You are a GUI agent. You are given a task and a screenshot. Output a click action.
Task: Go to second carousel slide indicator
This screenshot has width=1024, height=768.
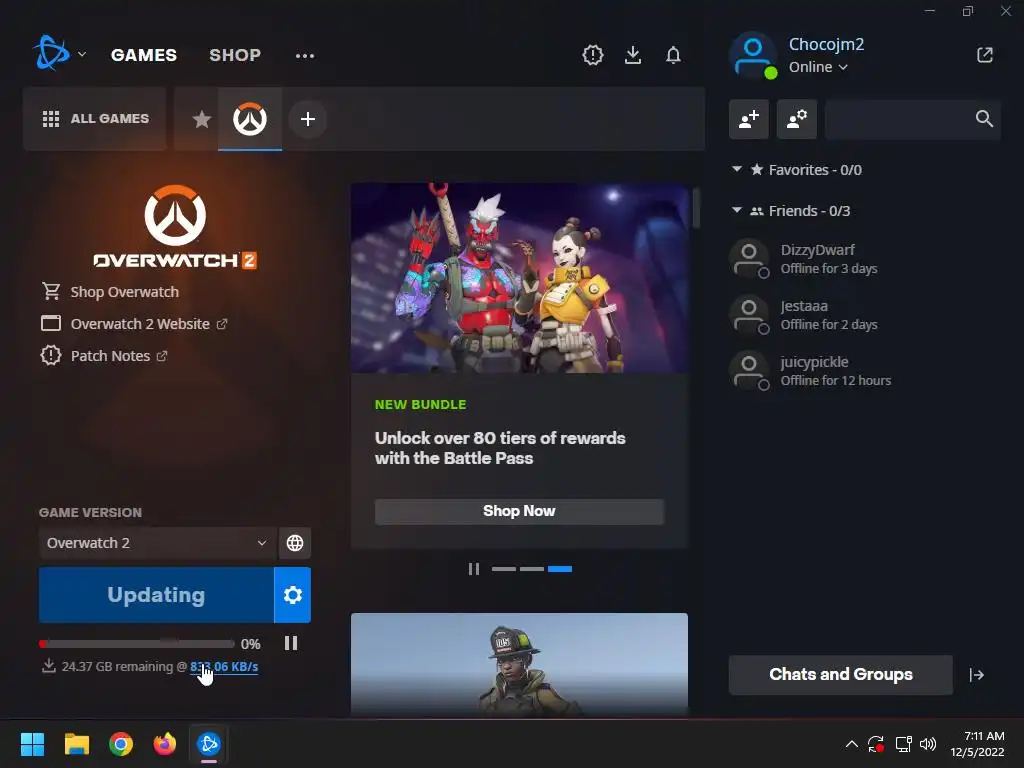tap(532, 569)
